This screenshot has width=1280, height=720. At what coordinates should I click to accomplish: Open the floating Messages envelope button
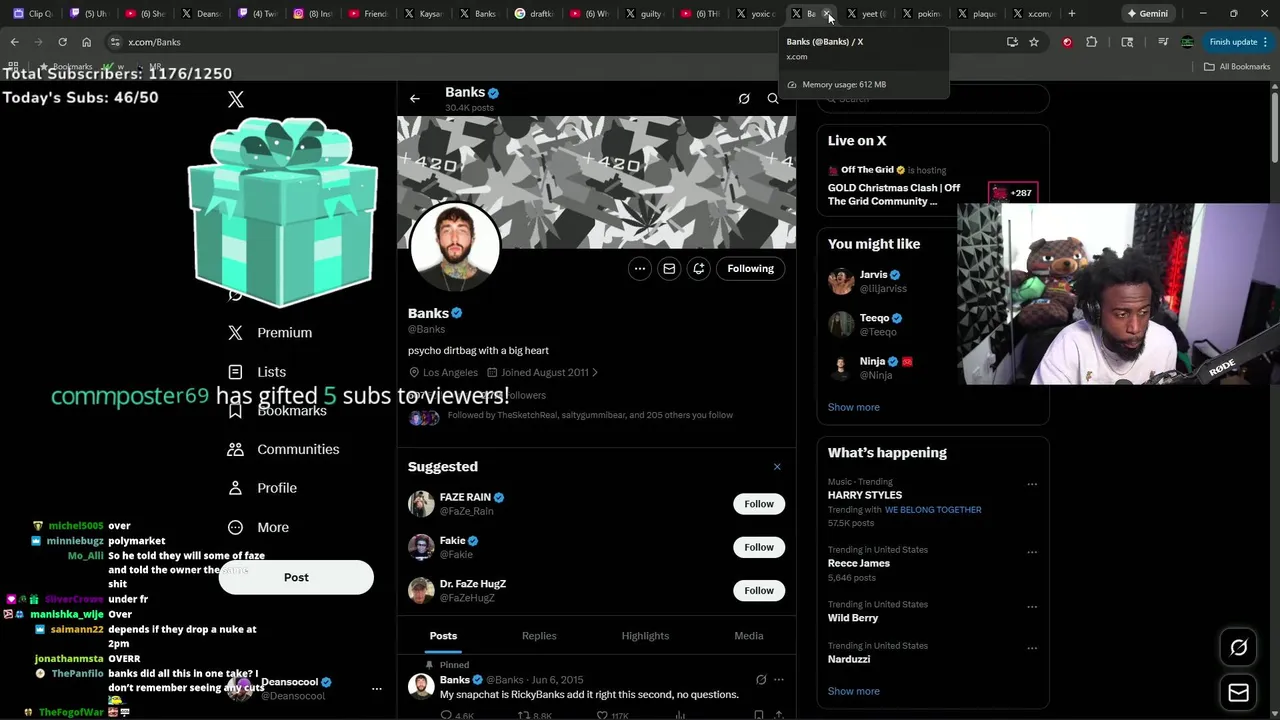click(1238, 692)
